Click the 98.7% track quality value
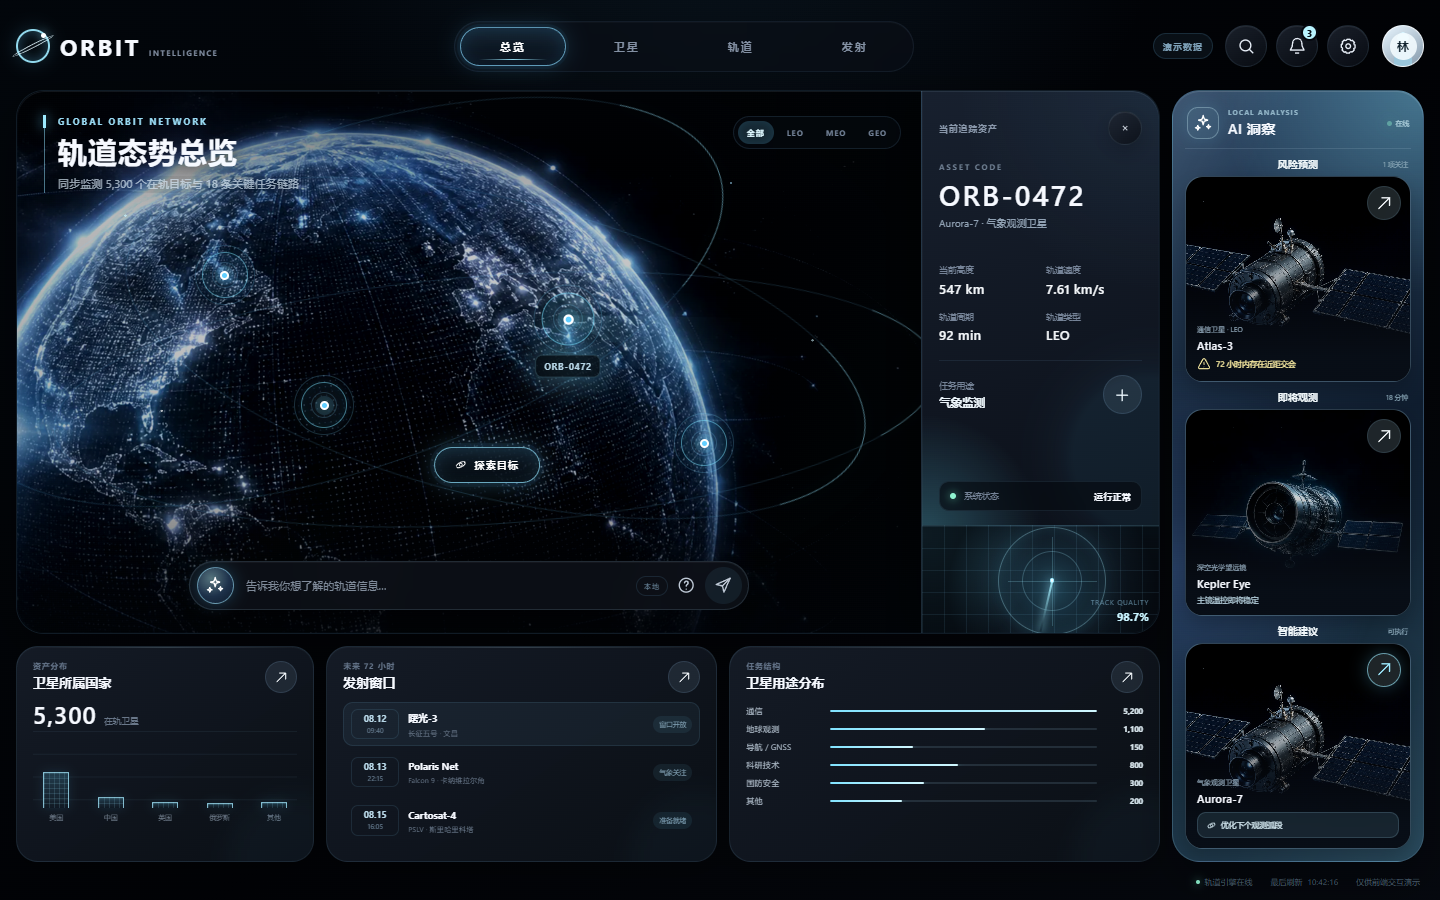Viewport: 1440px width, 900px height. pos(1132,617)
